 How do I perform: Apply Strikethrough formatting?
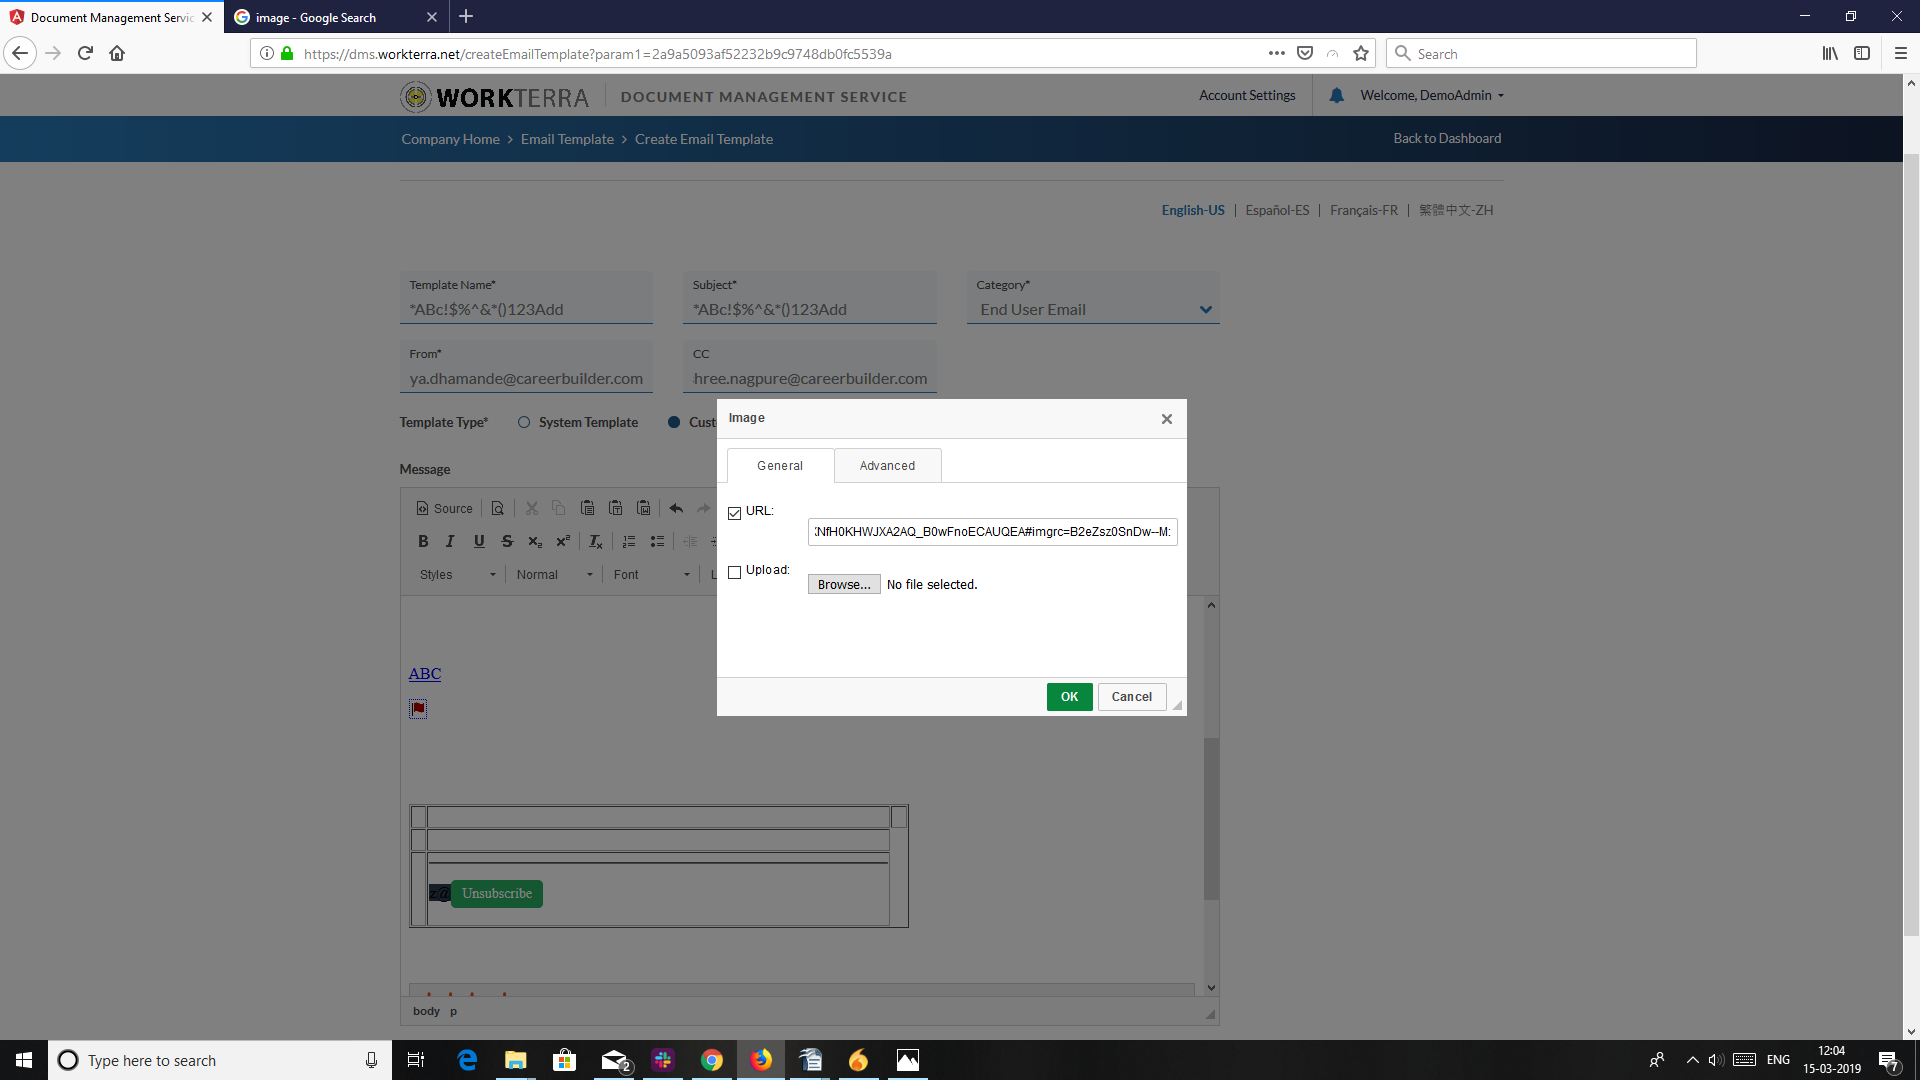(507, 541)
